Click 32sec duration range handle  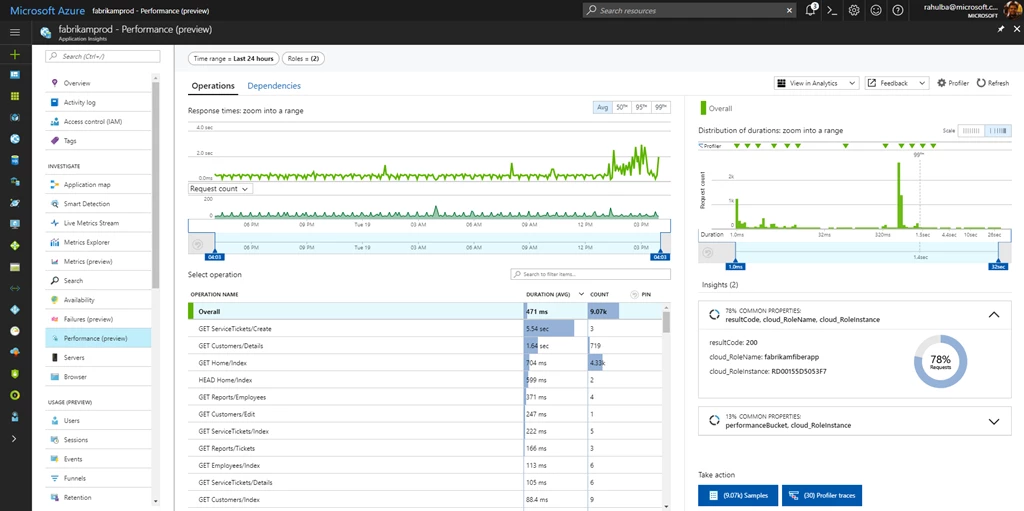(998, 267)
